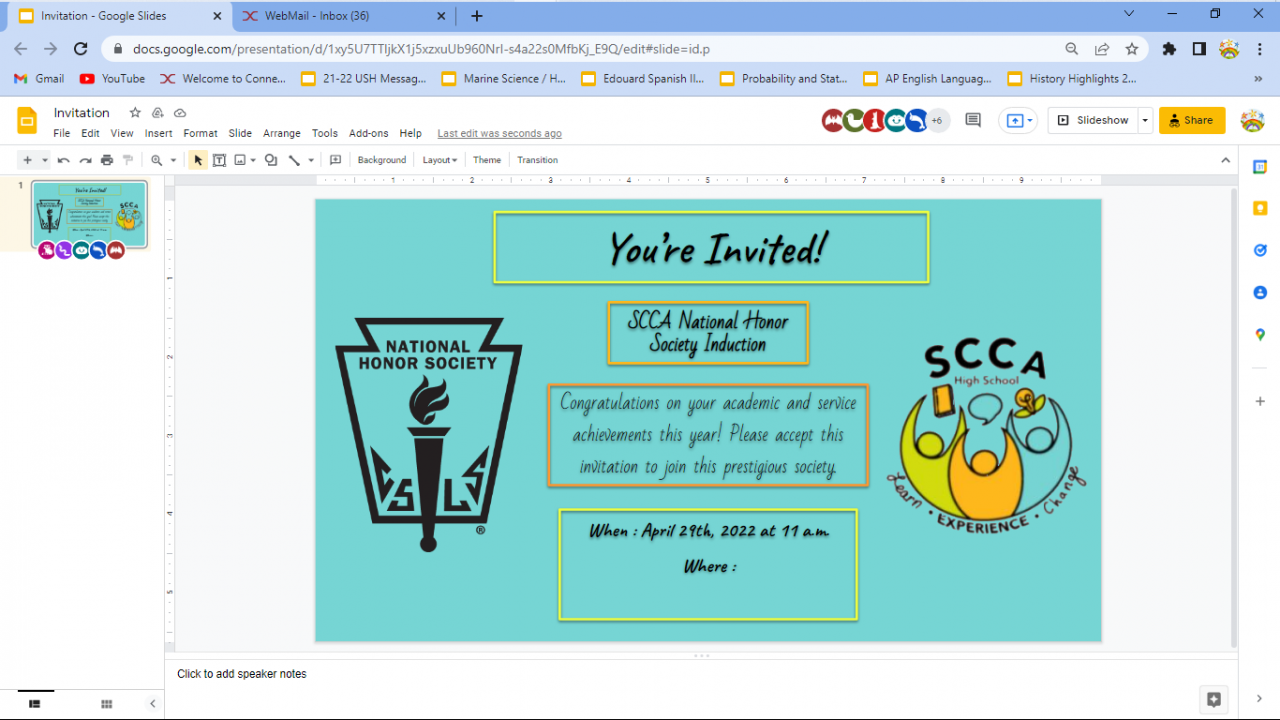Click the Redo arrow
The height and width of the screenshot is (720, 1280).
point(85,160)
